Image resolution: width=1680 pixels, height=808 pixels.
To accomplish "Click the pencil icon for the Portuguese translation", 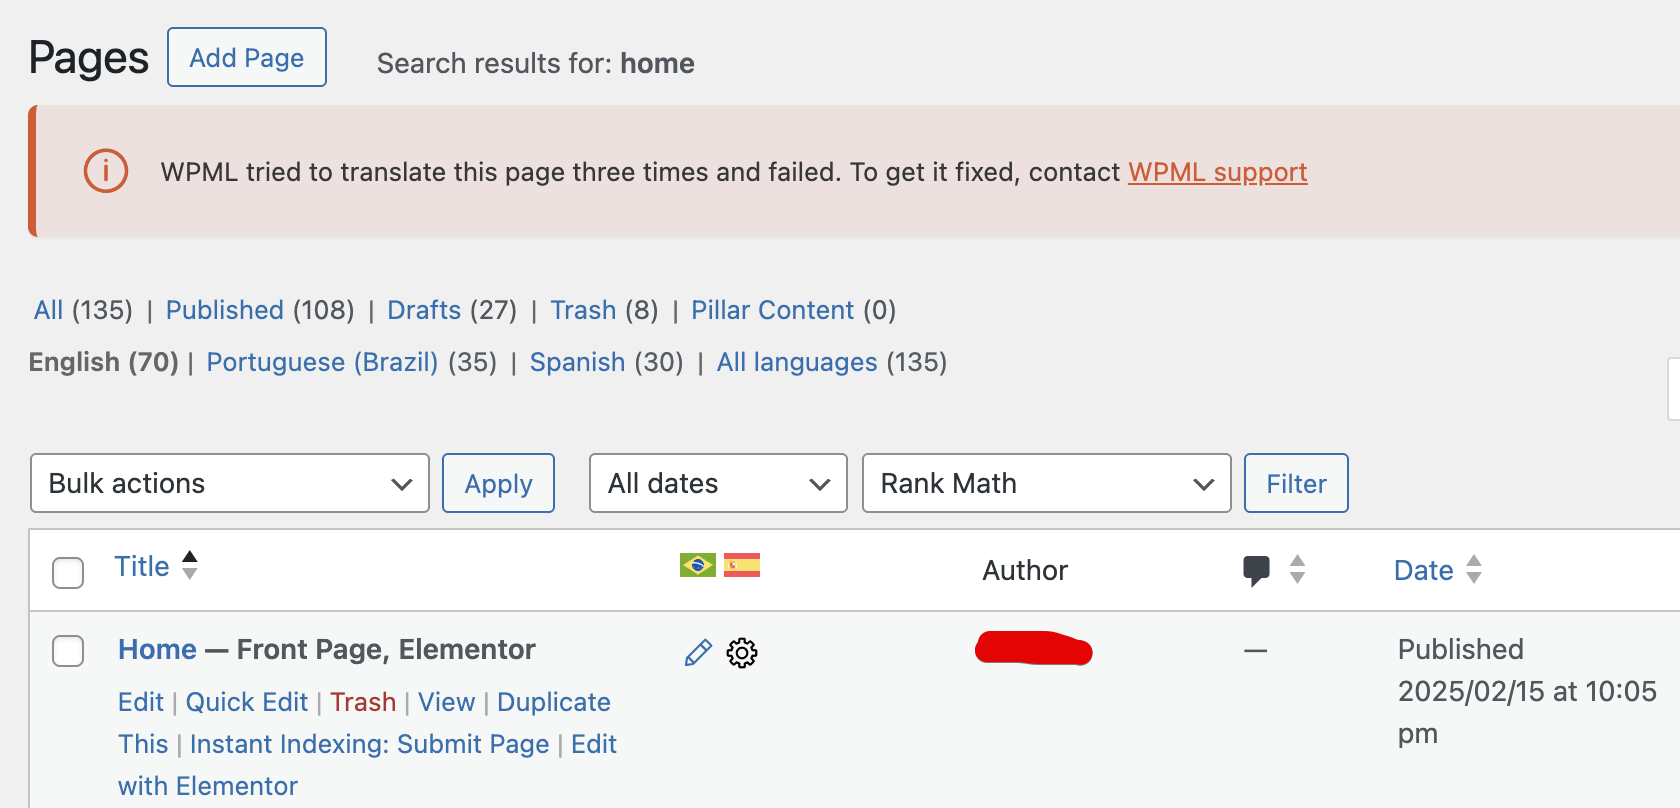I will [x=698, y=653].
